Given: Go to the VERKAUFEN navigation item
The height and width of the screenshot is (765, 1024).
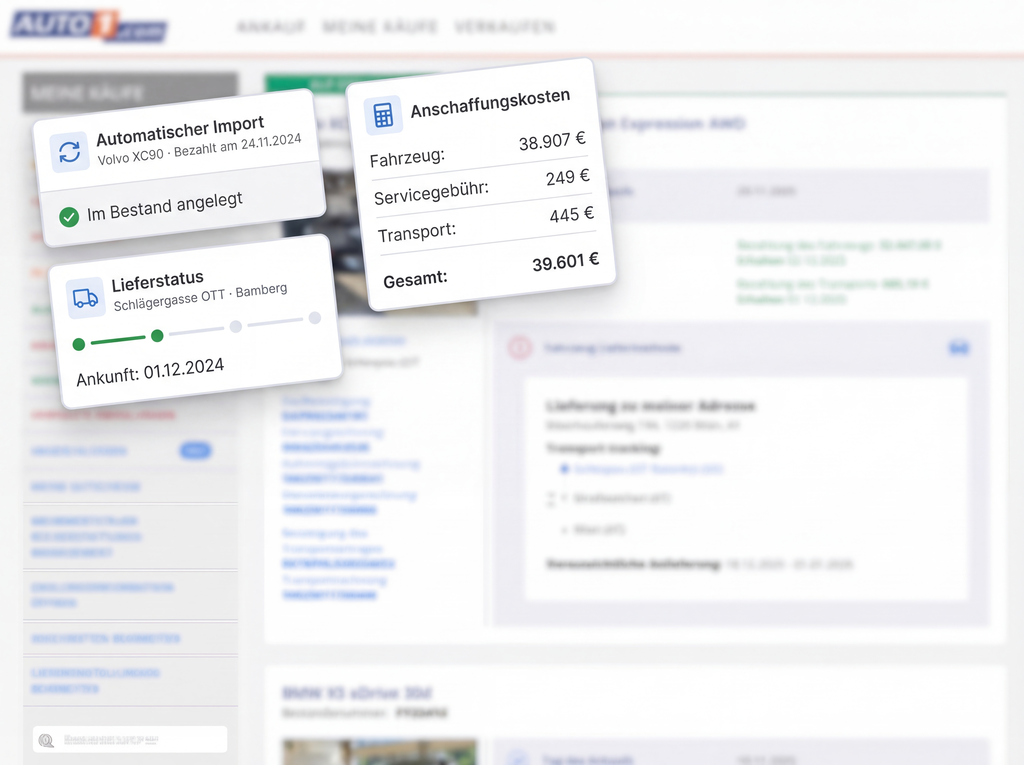Looking at the screenshot, I should (504, 27).
